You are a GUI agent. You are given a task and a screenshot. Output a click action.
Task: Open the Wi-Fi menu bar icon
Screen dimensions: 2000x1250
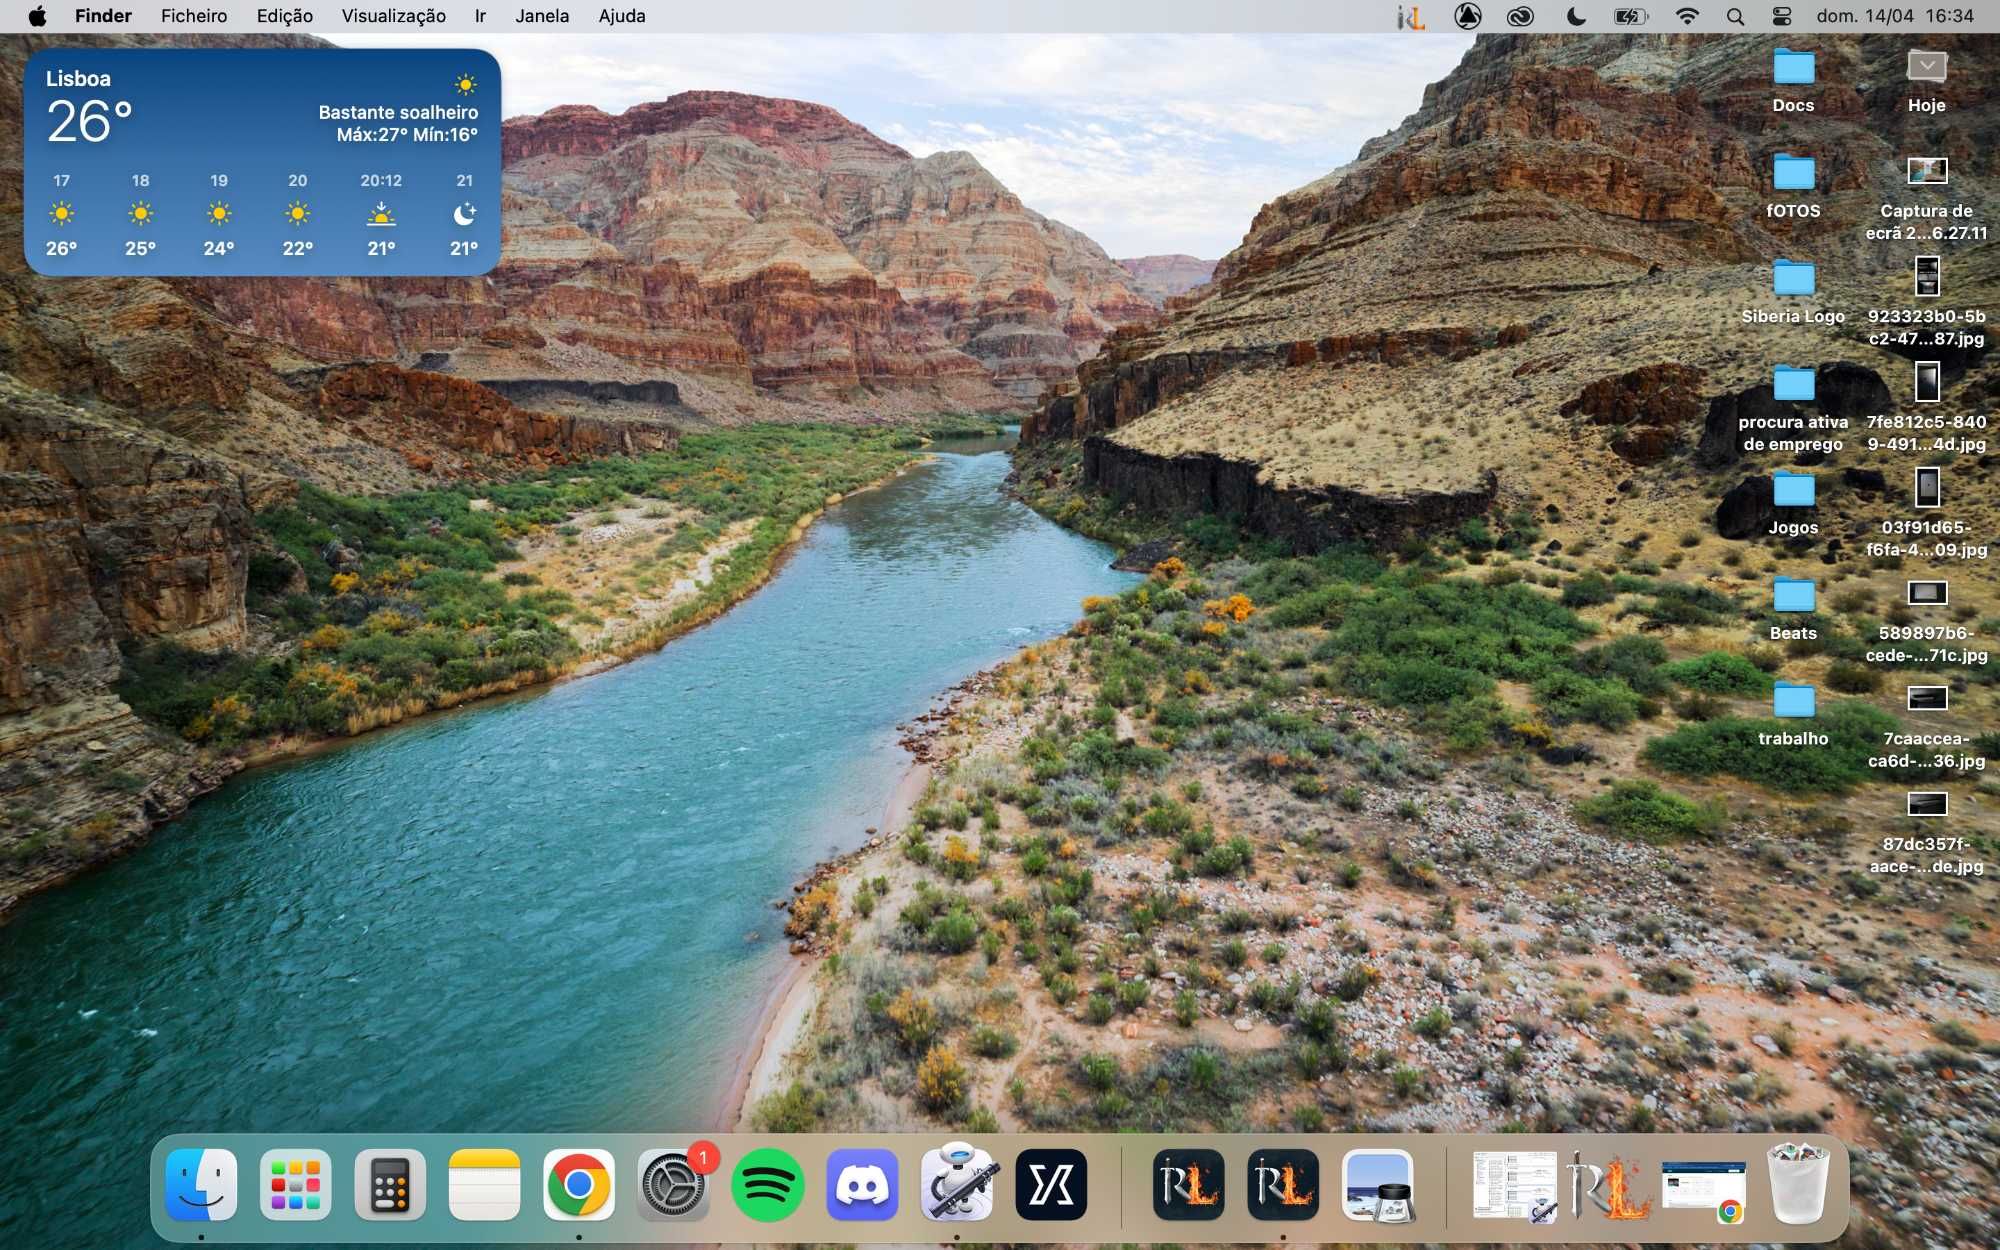tap(1687, 16)
